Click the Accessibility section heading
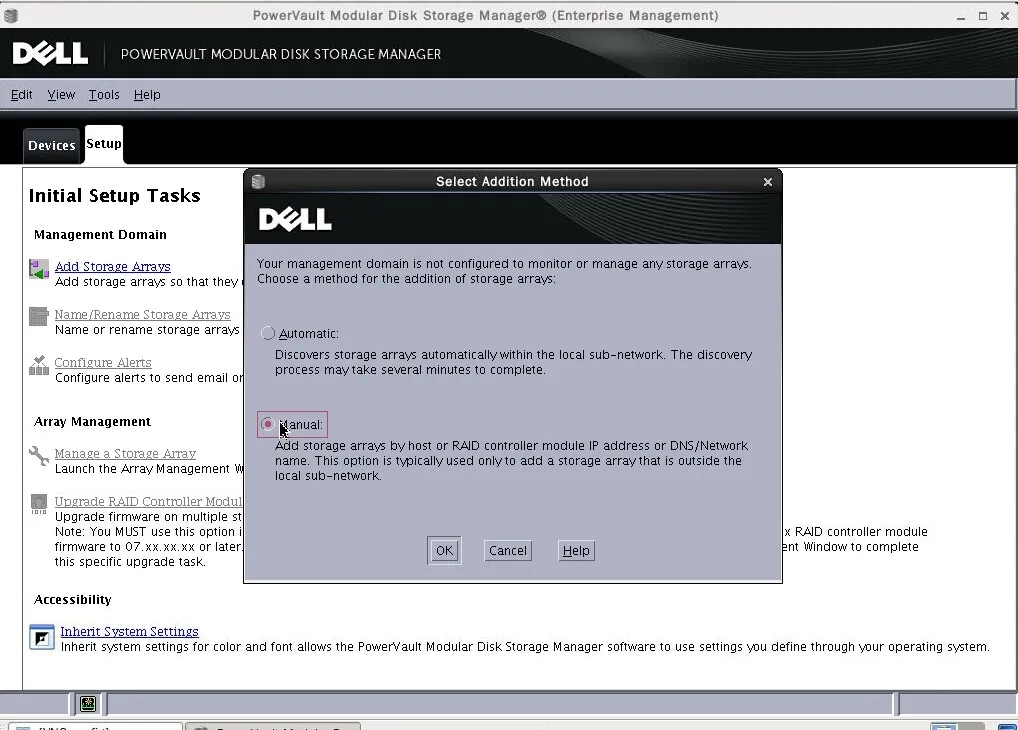Image resolution: width=1018 pixels, height=730 pixels. click(x=73, y=599)
